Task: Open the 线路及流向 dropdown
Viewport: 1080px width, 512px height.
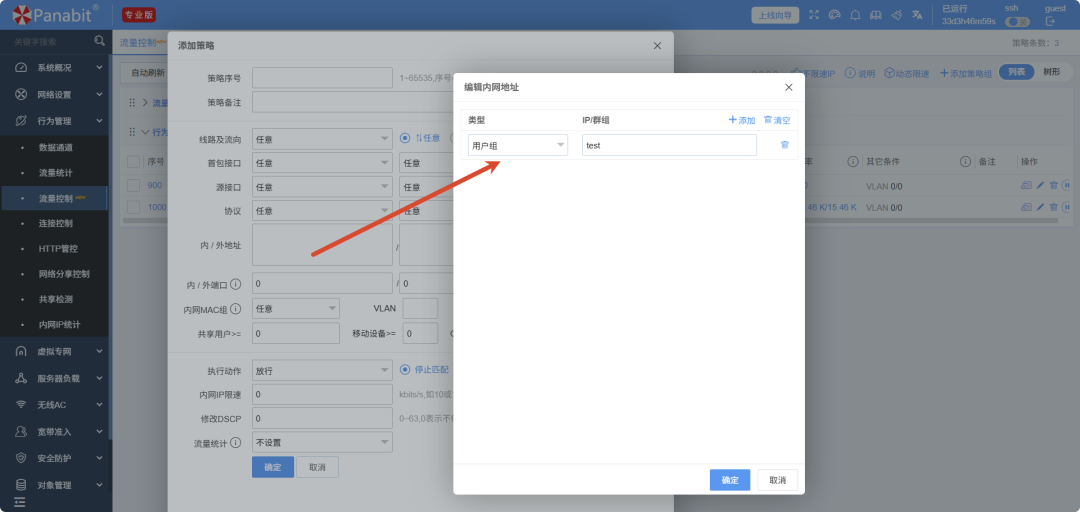Action: click(x=322, y=139)
